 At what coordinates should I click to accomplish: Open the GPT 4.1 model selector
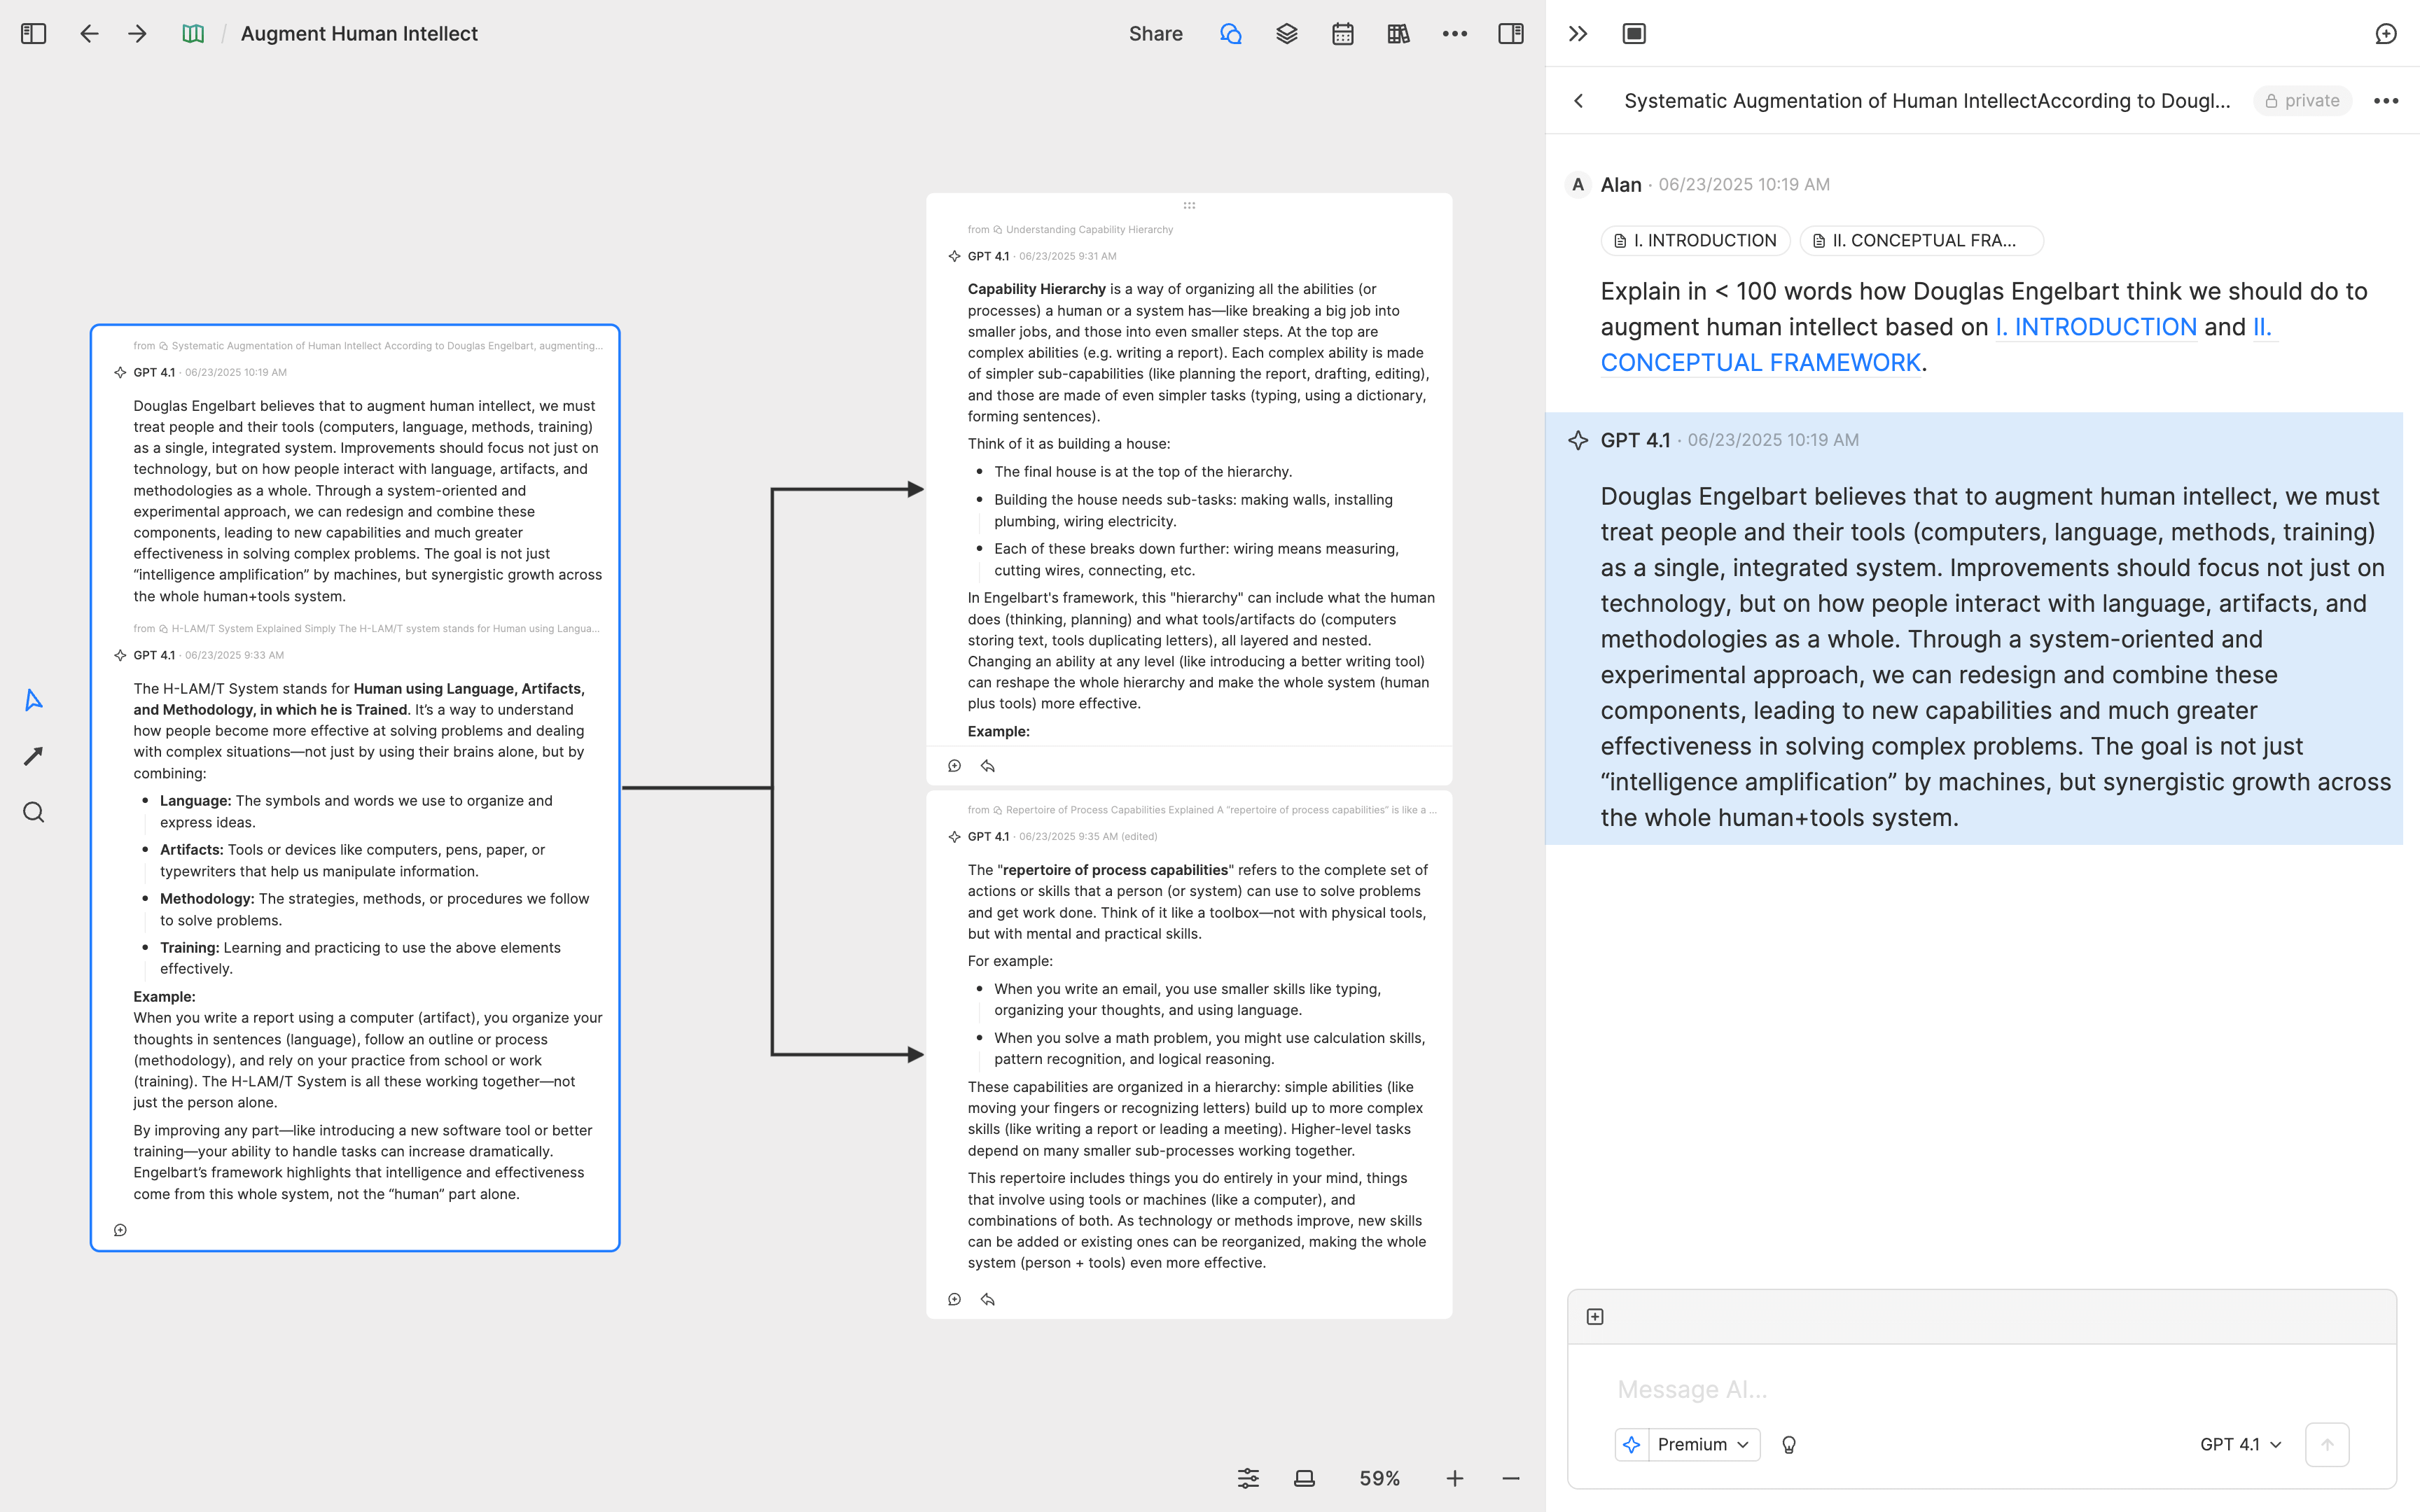tap(2240, 1444)
